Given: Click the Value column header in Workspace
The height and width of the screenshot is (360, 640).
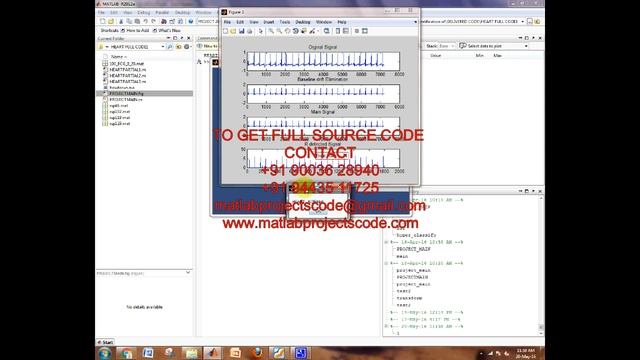Looking at the screenshot, I should tap(436, 56).
